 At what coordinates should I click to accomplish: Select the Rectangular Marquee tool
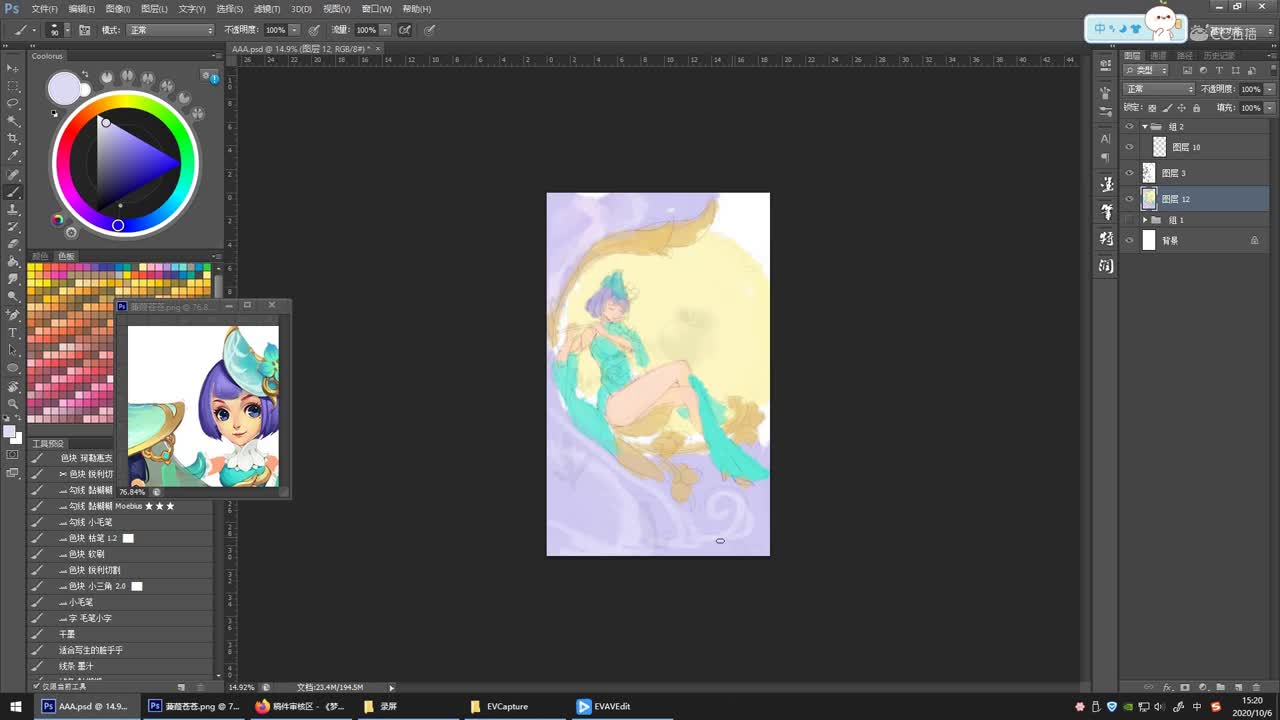click(x=13, y=86)
